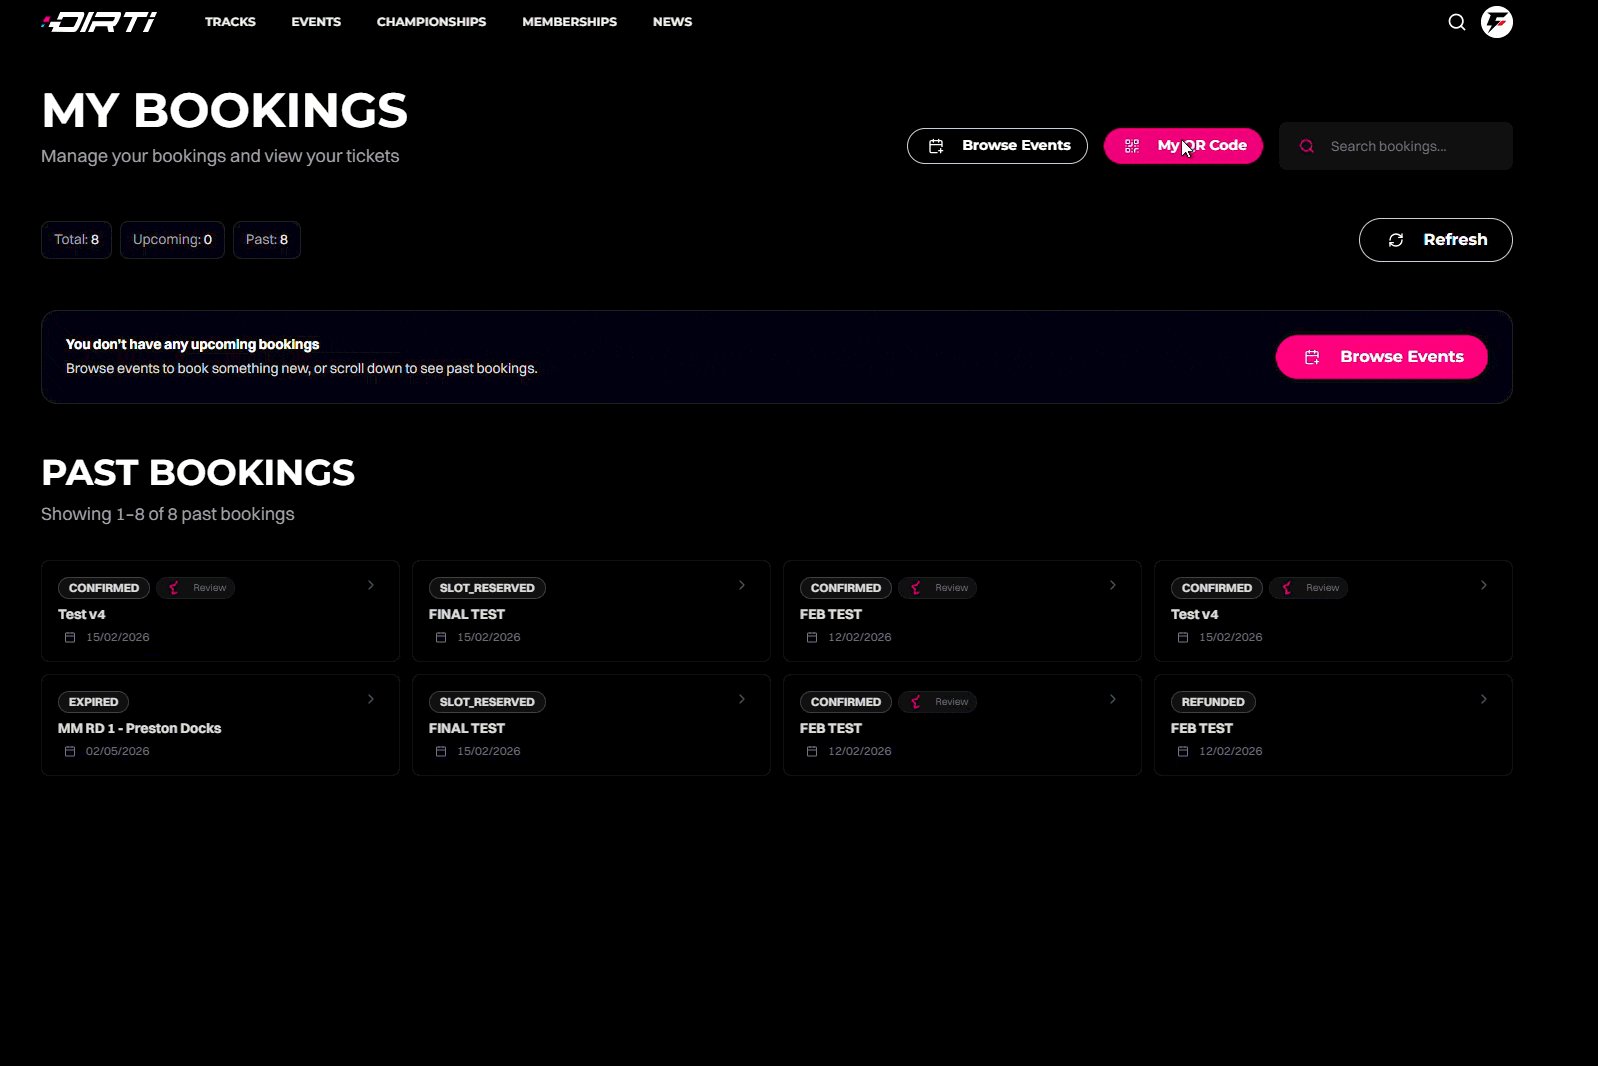Expand the EXPIRED MM RD 1 booking chevron
This screenshot has height=1066, width=1598.
(x=371, y=699)
